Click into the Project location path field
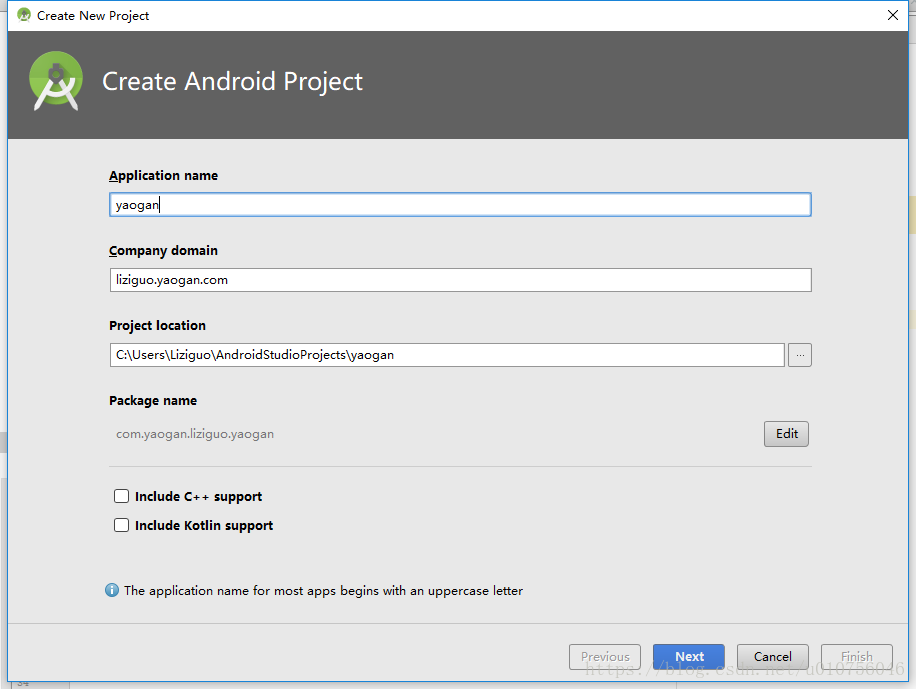 tap(447, 355)
